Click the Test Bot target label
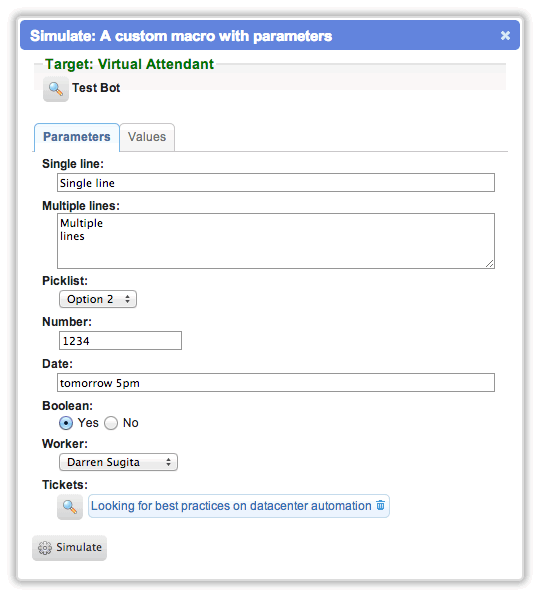 (96, 88)
